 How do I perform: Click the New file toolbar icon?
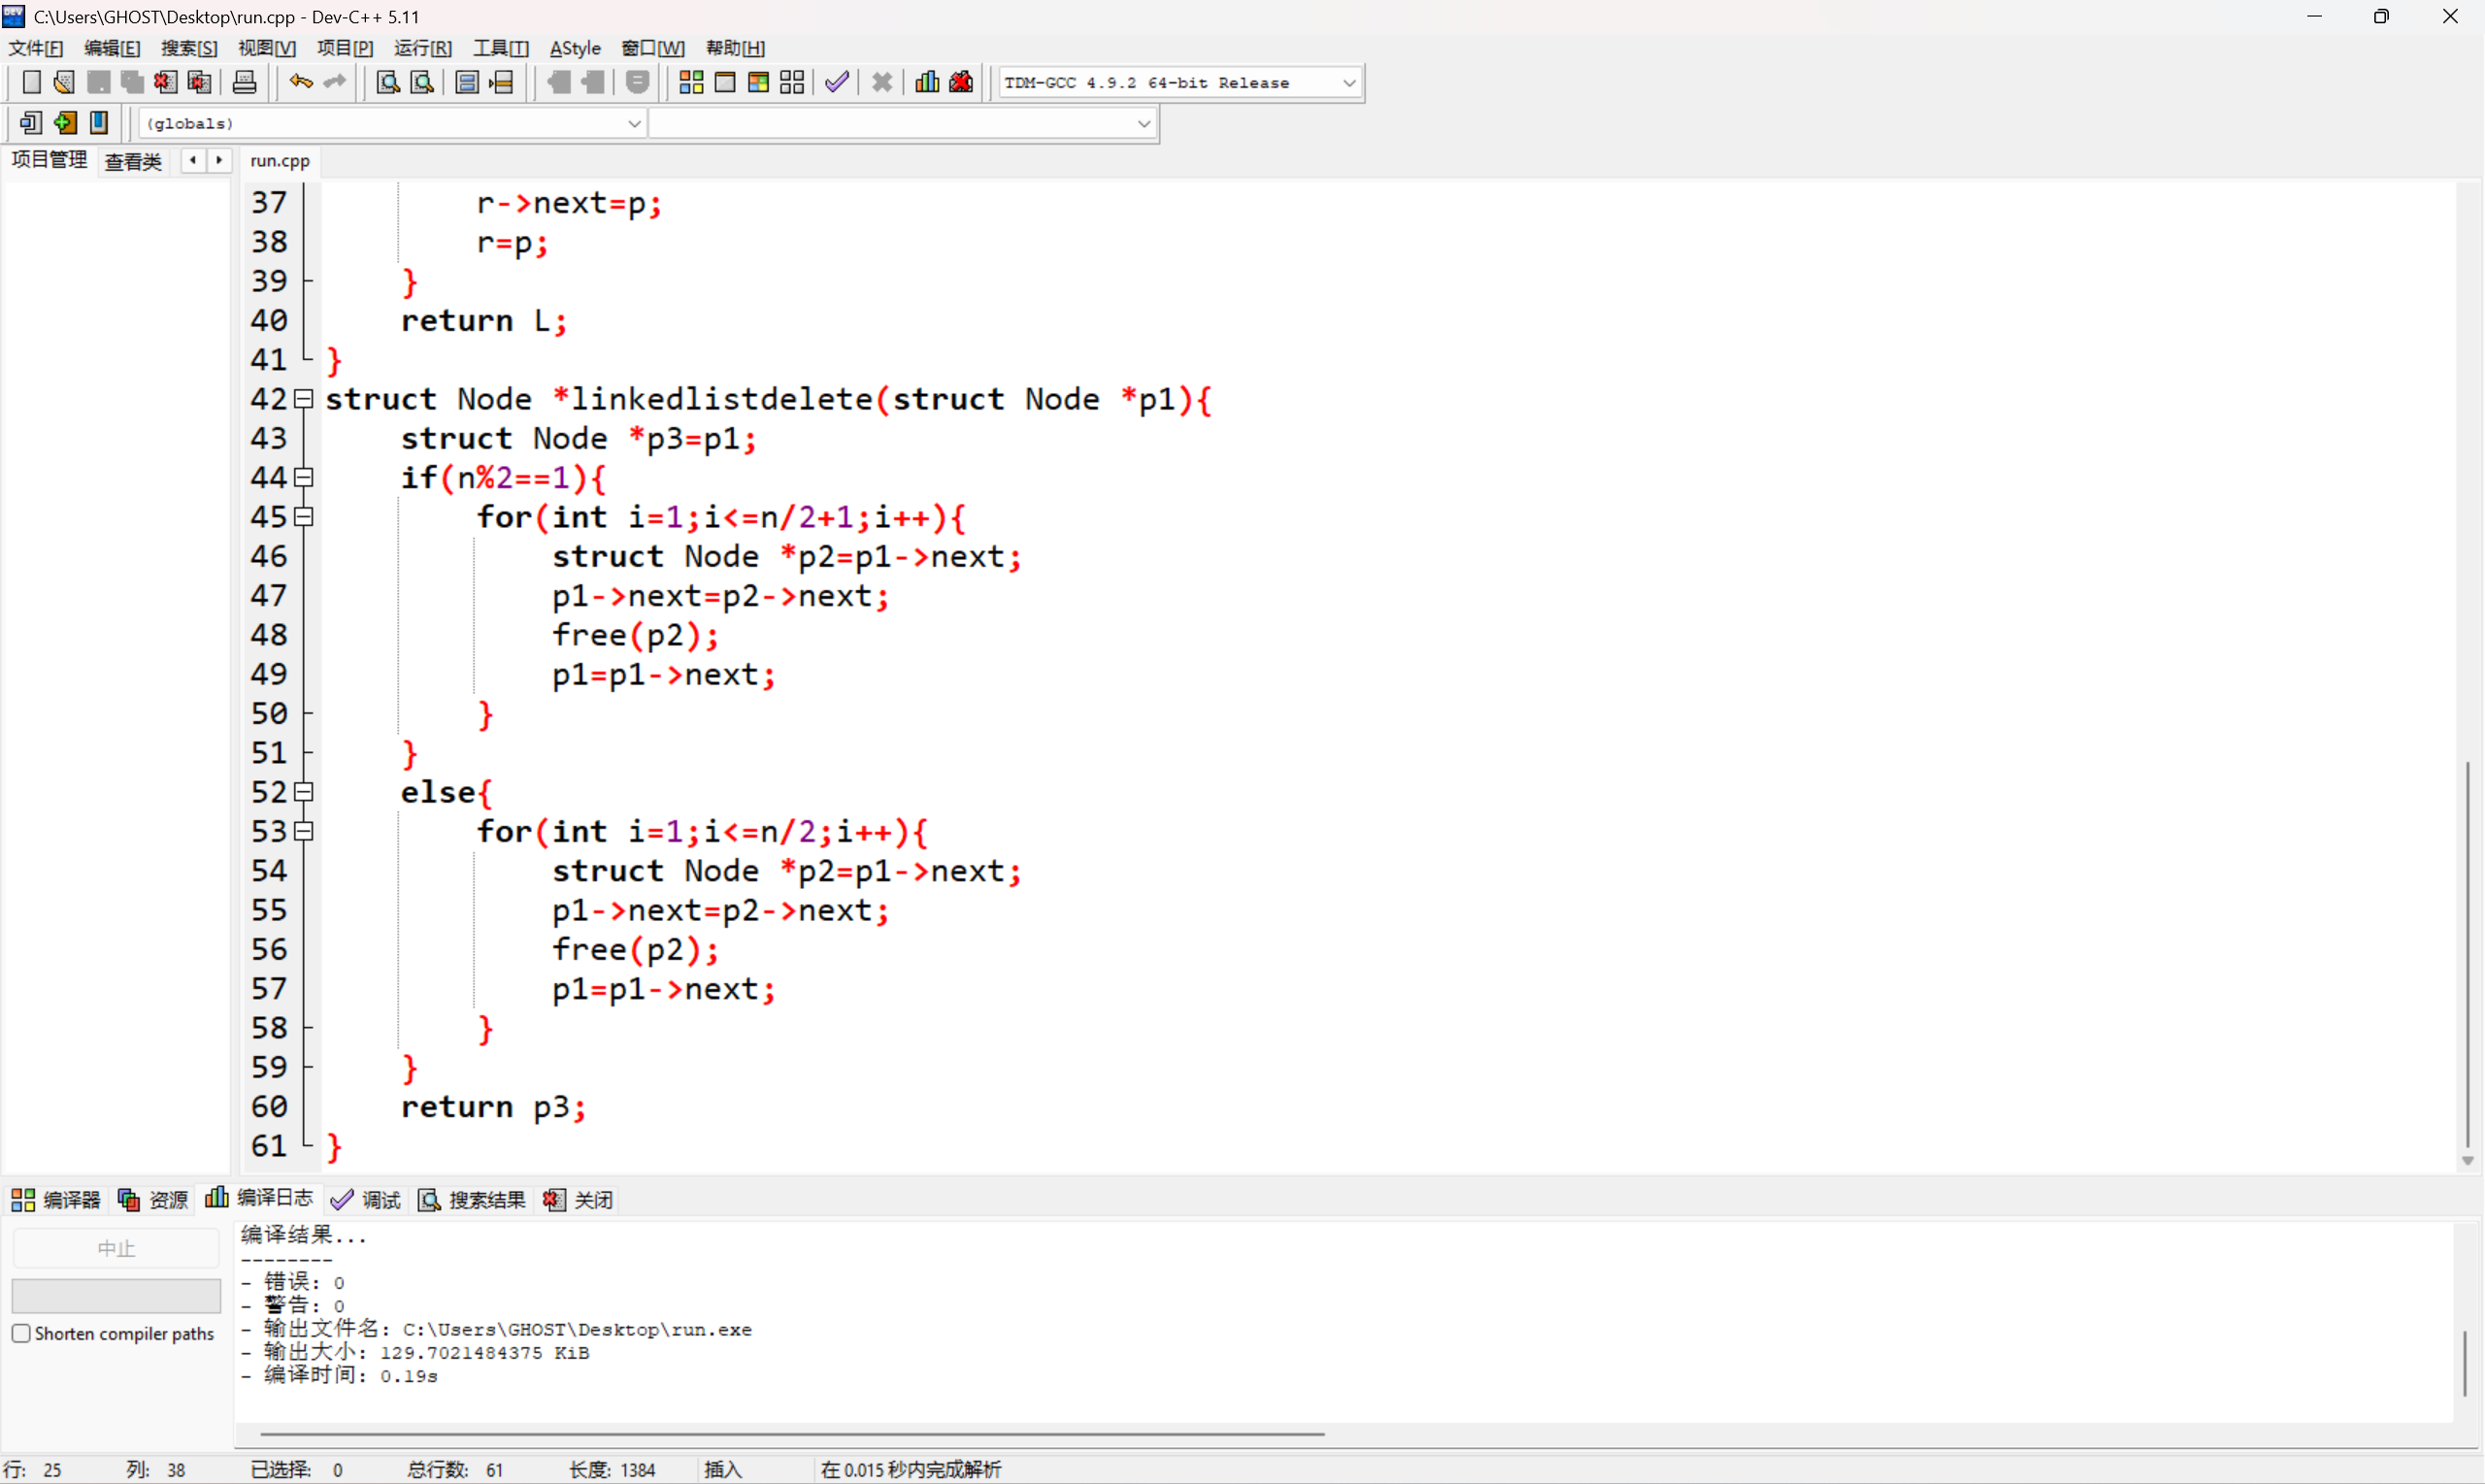[31, 83]
